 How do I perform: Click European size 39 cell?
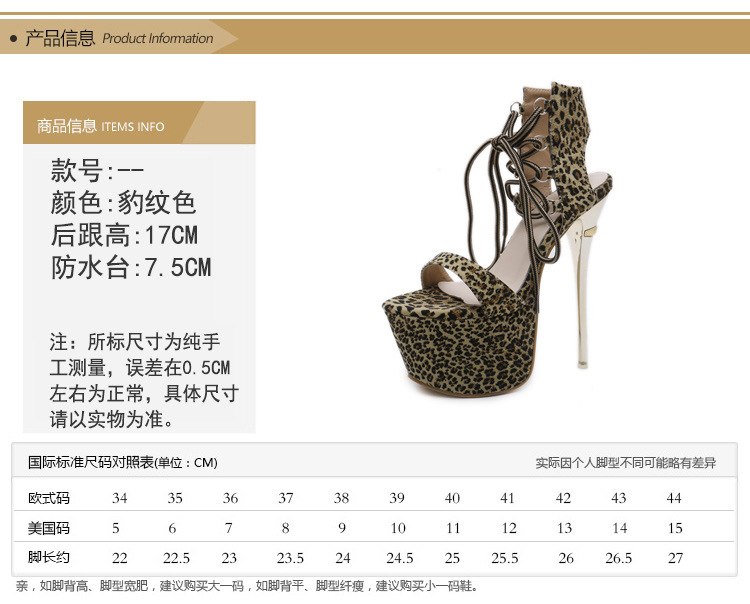(397, 498)
